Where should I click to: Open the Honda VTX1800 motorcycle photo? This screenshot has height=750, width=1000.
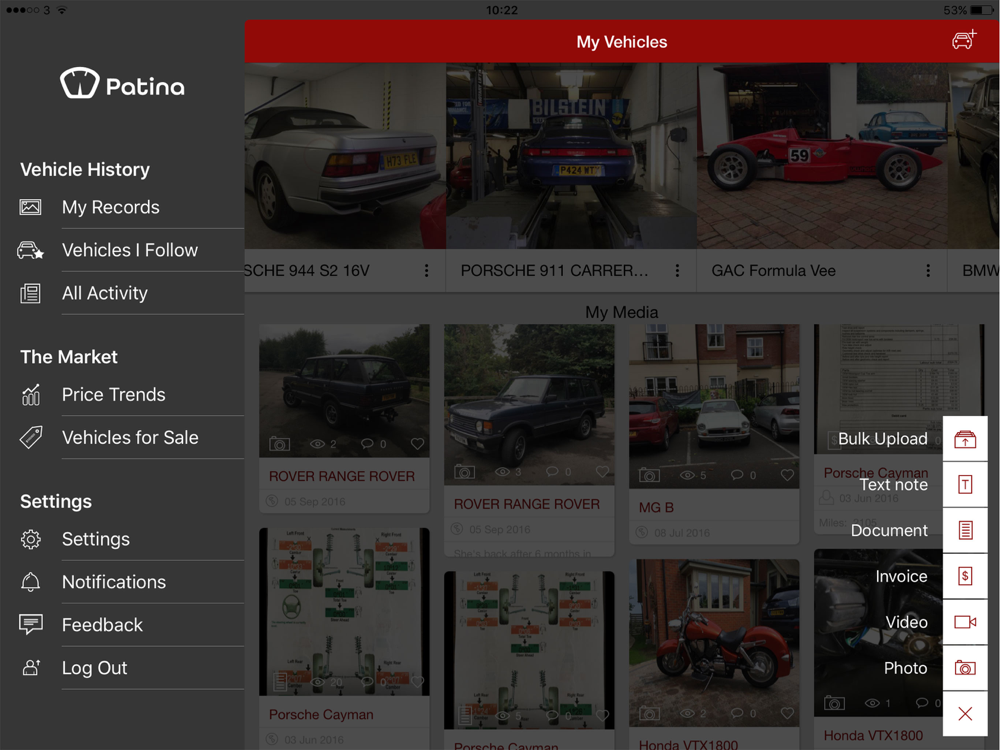714,643
